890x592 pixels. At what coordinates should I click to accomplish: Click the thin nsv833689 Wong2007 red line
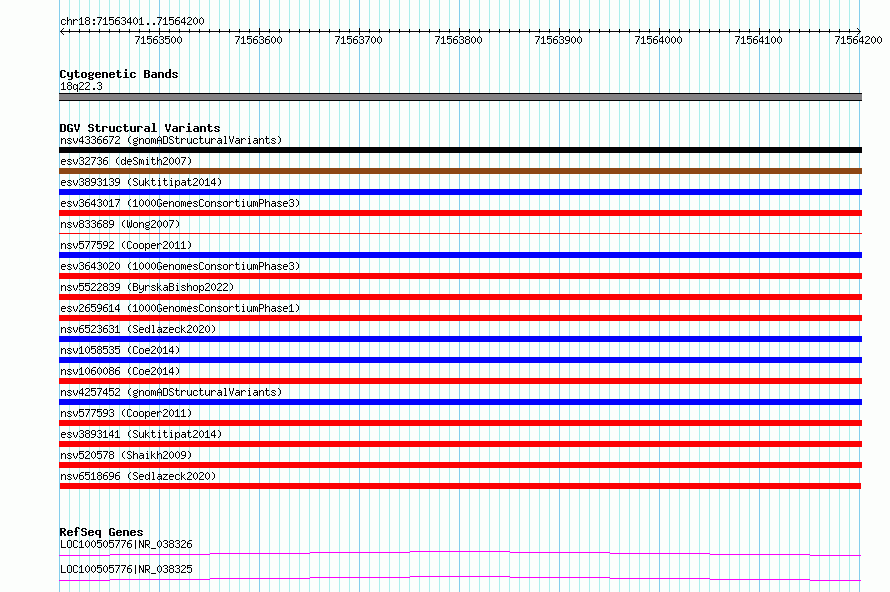click(460, 233)
